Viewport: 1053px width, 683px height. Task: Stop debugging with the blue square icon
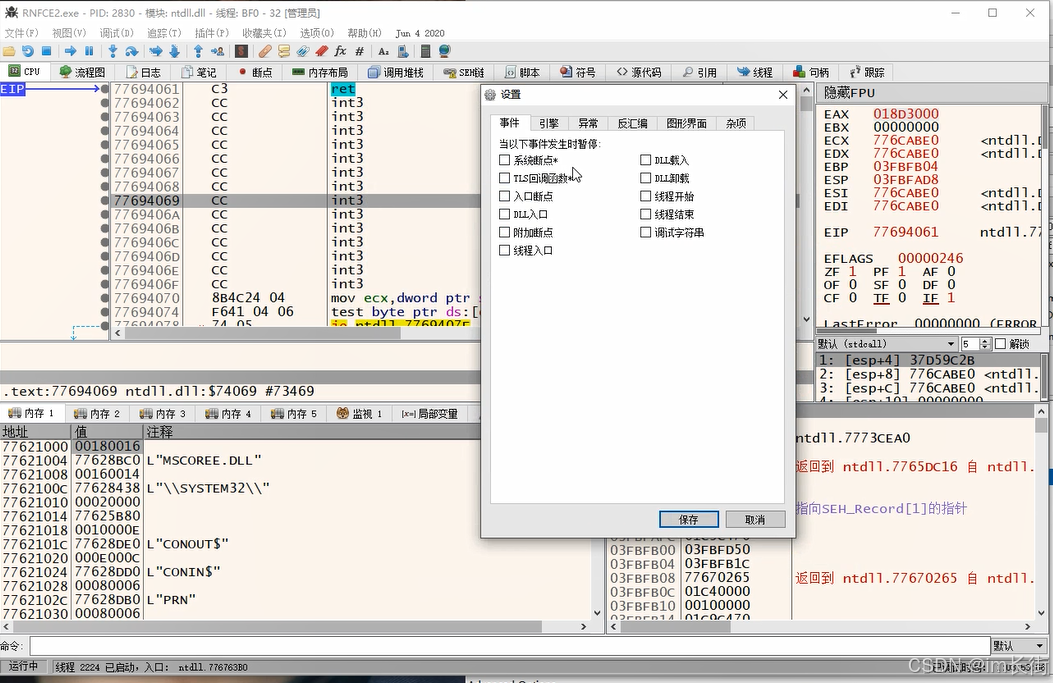point(46,51)
